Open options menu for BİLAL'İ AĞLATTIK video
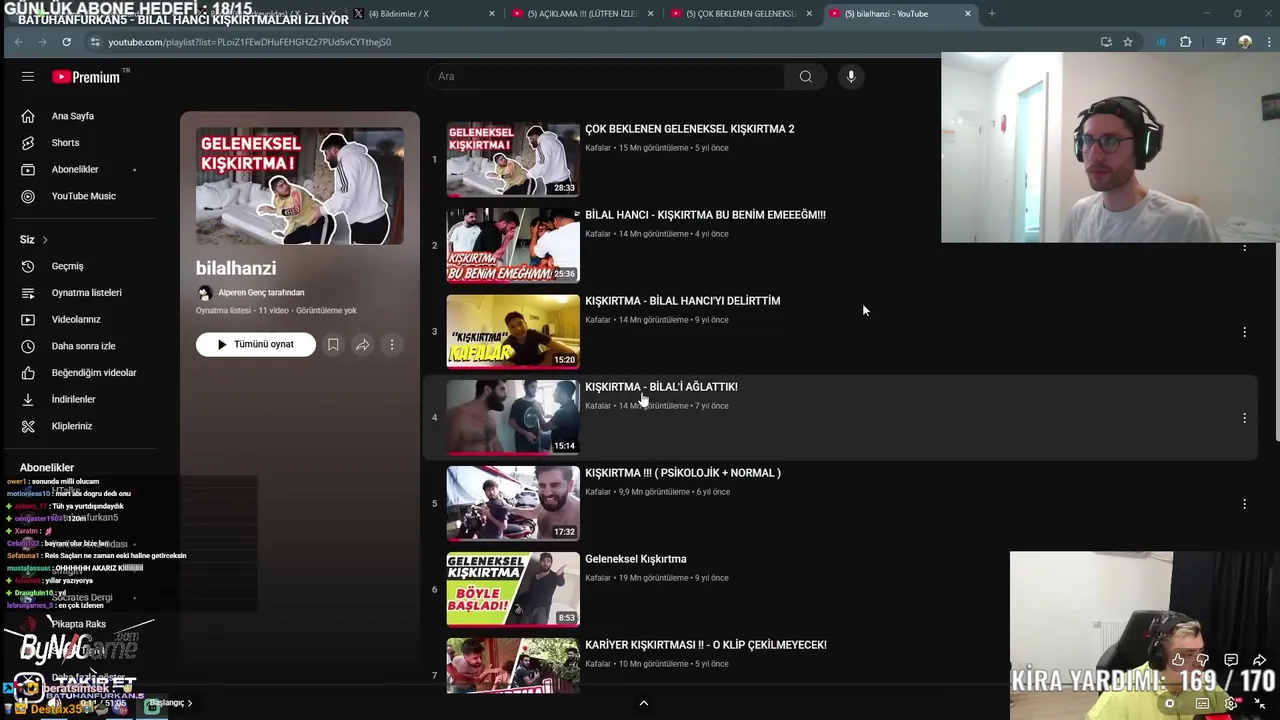 point(1244,418)
